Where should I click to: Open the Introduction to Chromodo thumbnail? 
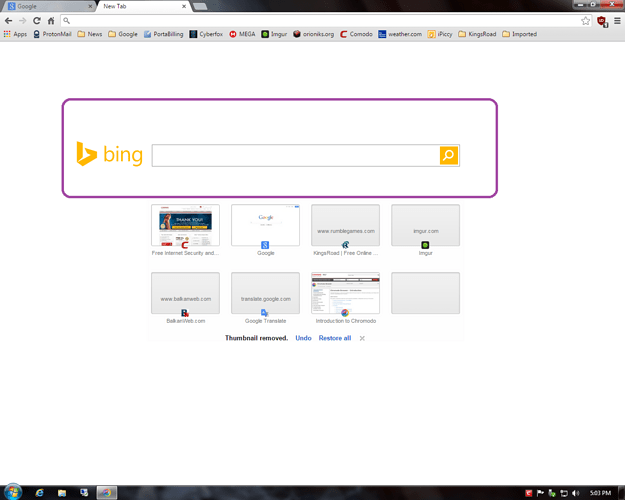tap(346, 293)
